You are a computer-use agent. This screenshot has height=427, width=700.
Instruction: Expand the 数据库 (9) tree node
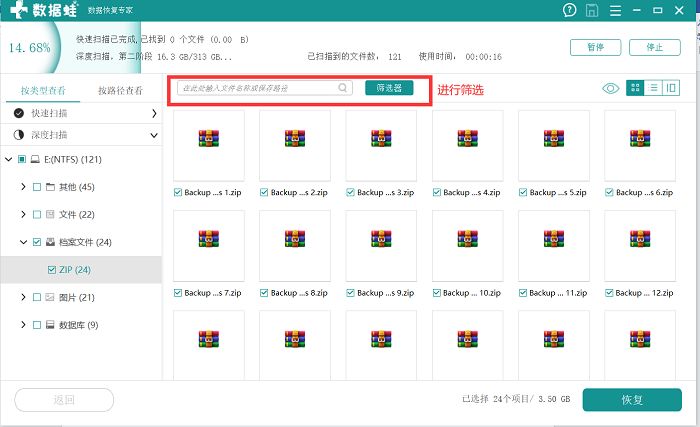click(x=23, y=325)
